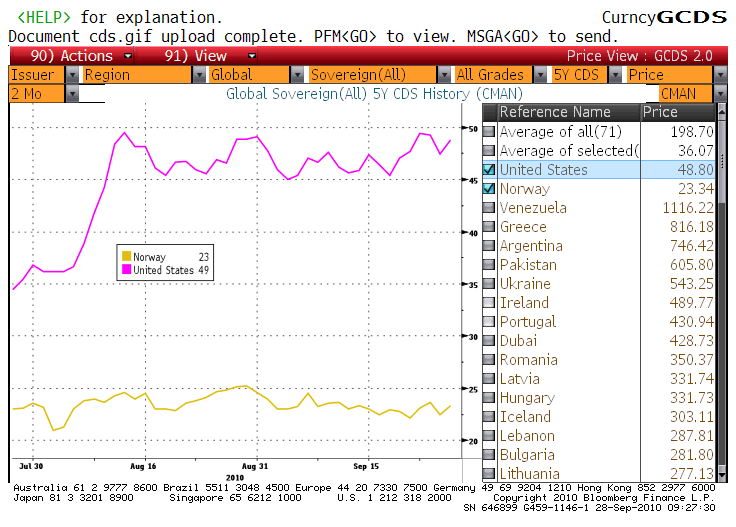
Task: Check the Hungary checkbox
Action: click(489, 397)
